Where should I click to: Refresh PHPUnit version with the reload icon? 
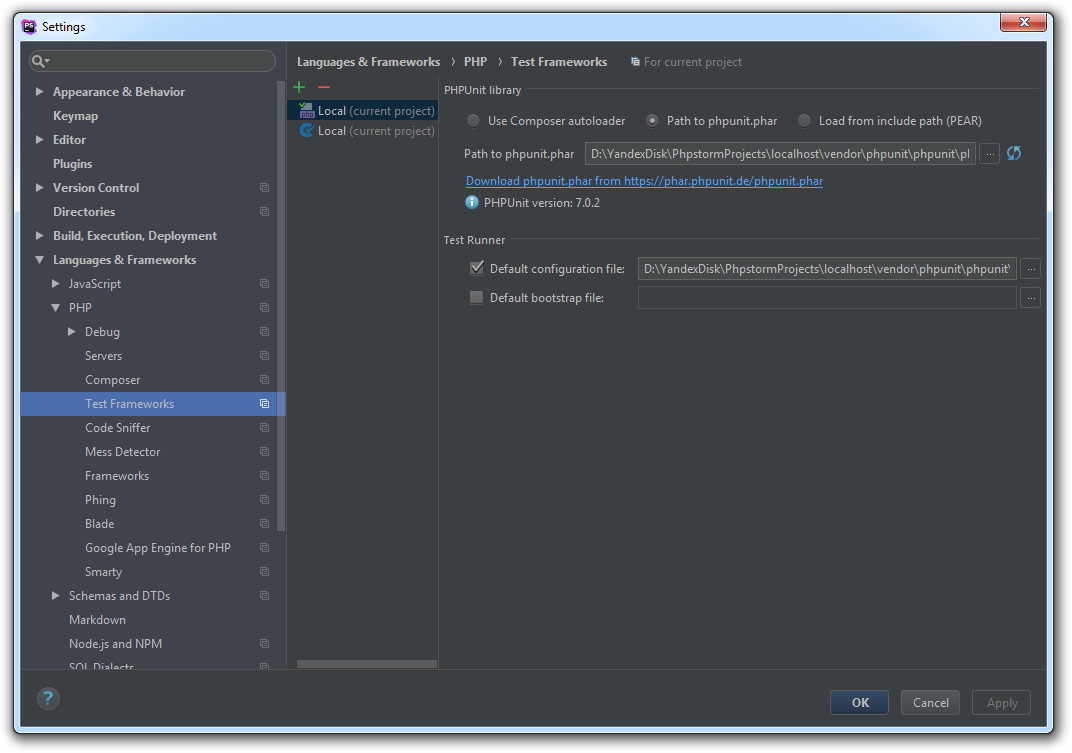1014,153
